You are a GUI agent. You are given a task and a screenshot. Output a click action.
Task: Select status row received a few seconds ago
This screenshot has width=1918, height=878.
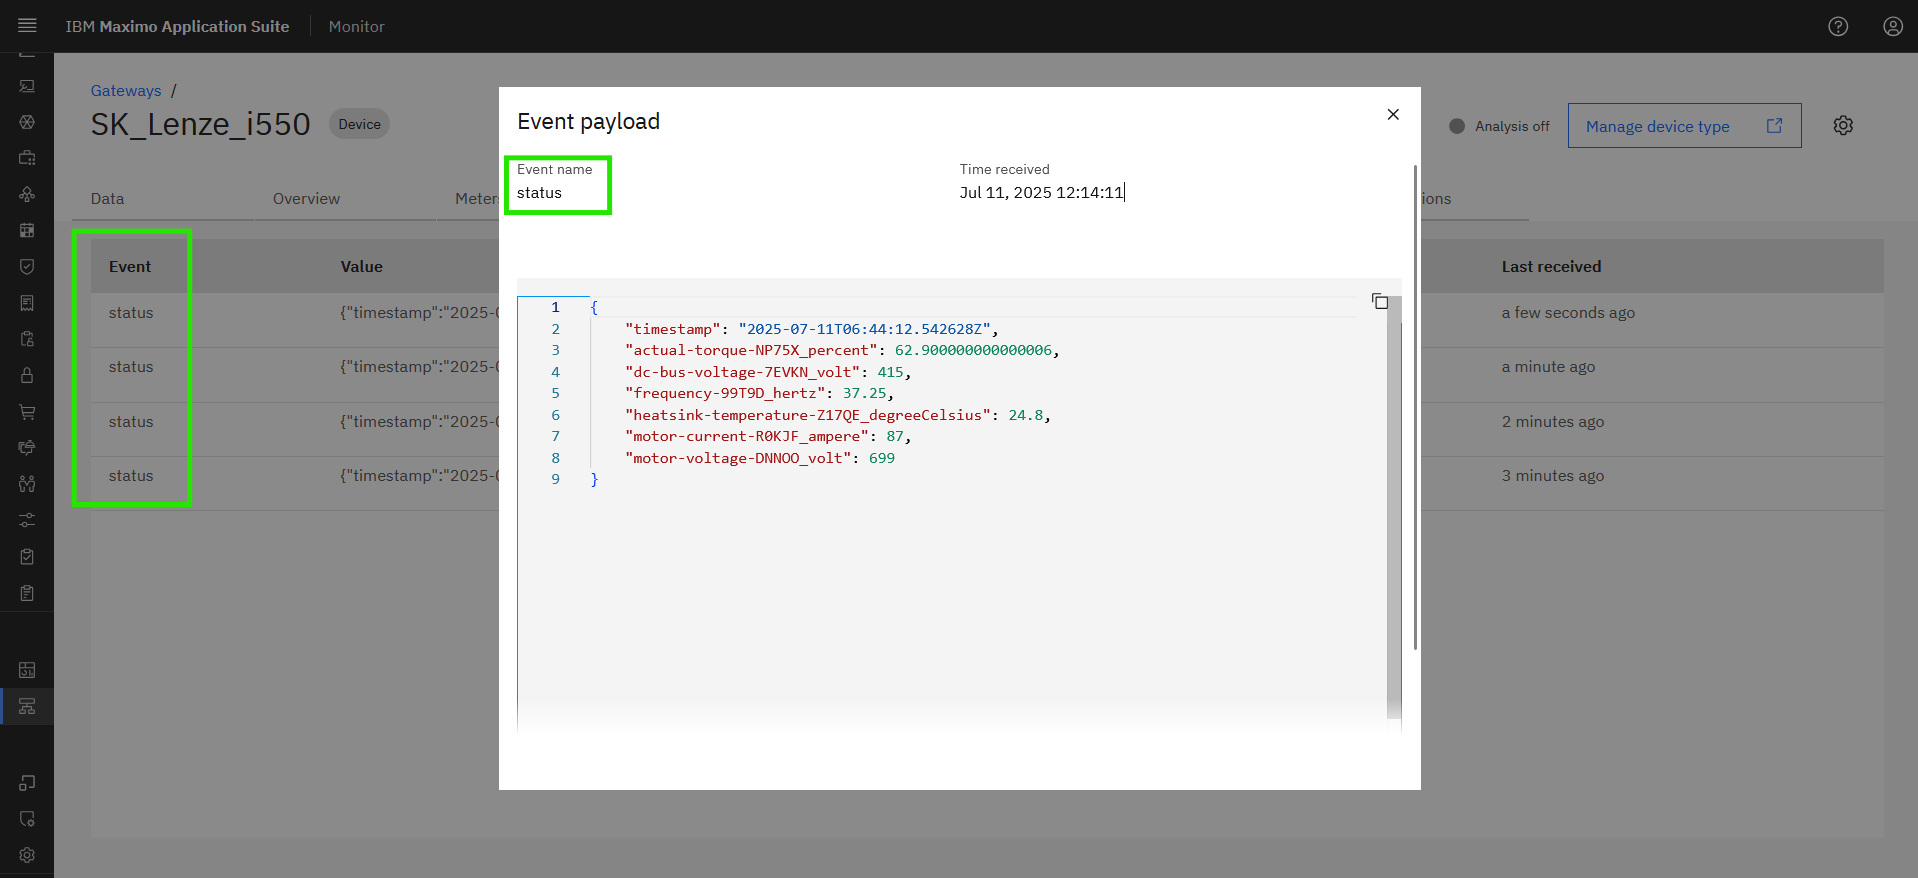click(x=987, y=320)
